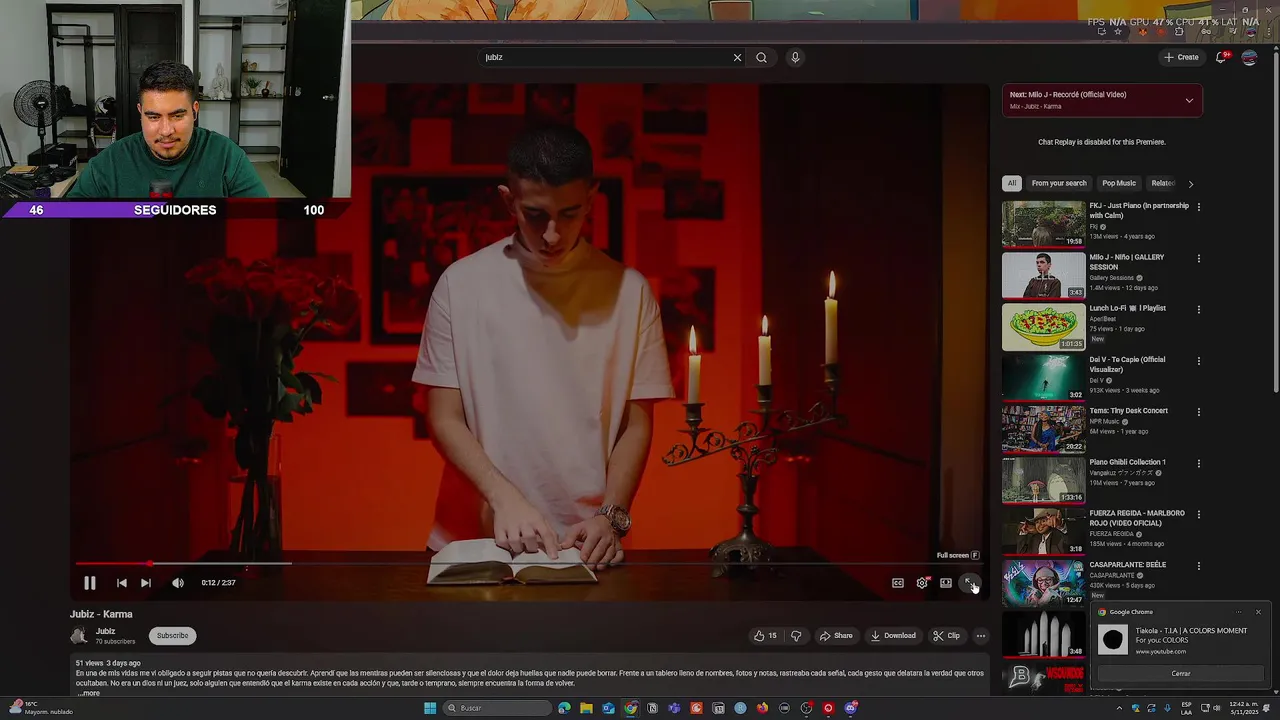The width and height of the screenshot is (1280, 720).
Task: Open "Dei V - Te Capie" video title
Action: (x=1127, y=364)
